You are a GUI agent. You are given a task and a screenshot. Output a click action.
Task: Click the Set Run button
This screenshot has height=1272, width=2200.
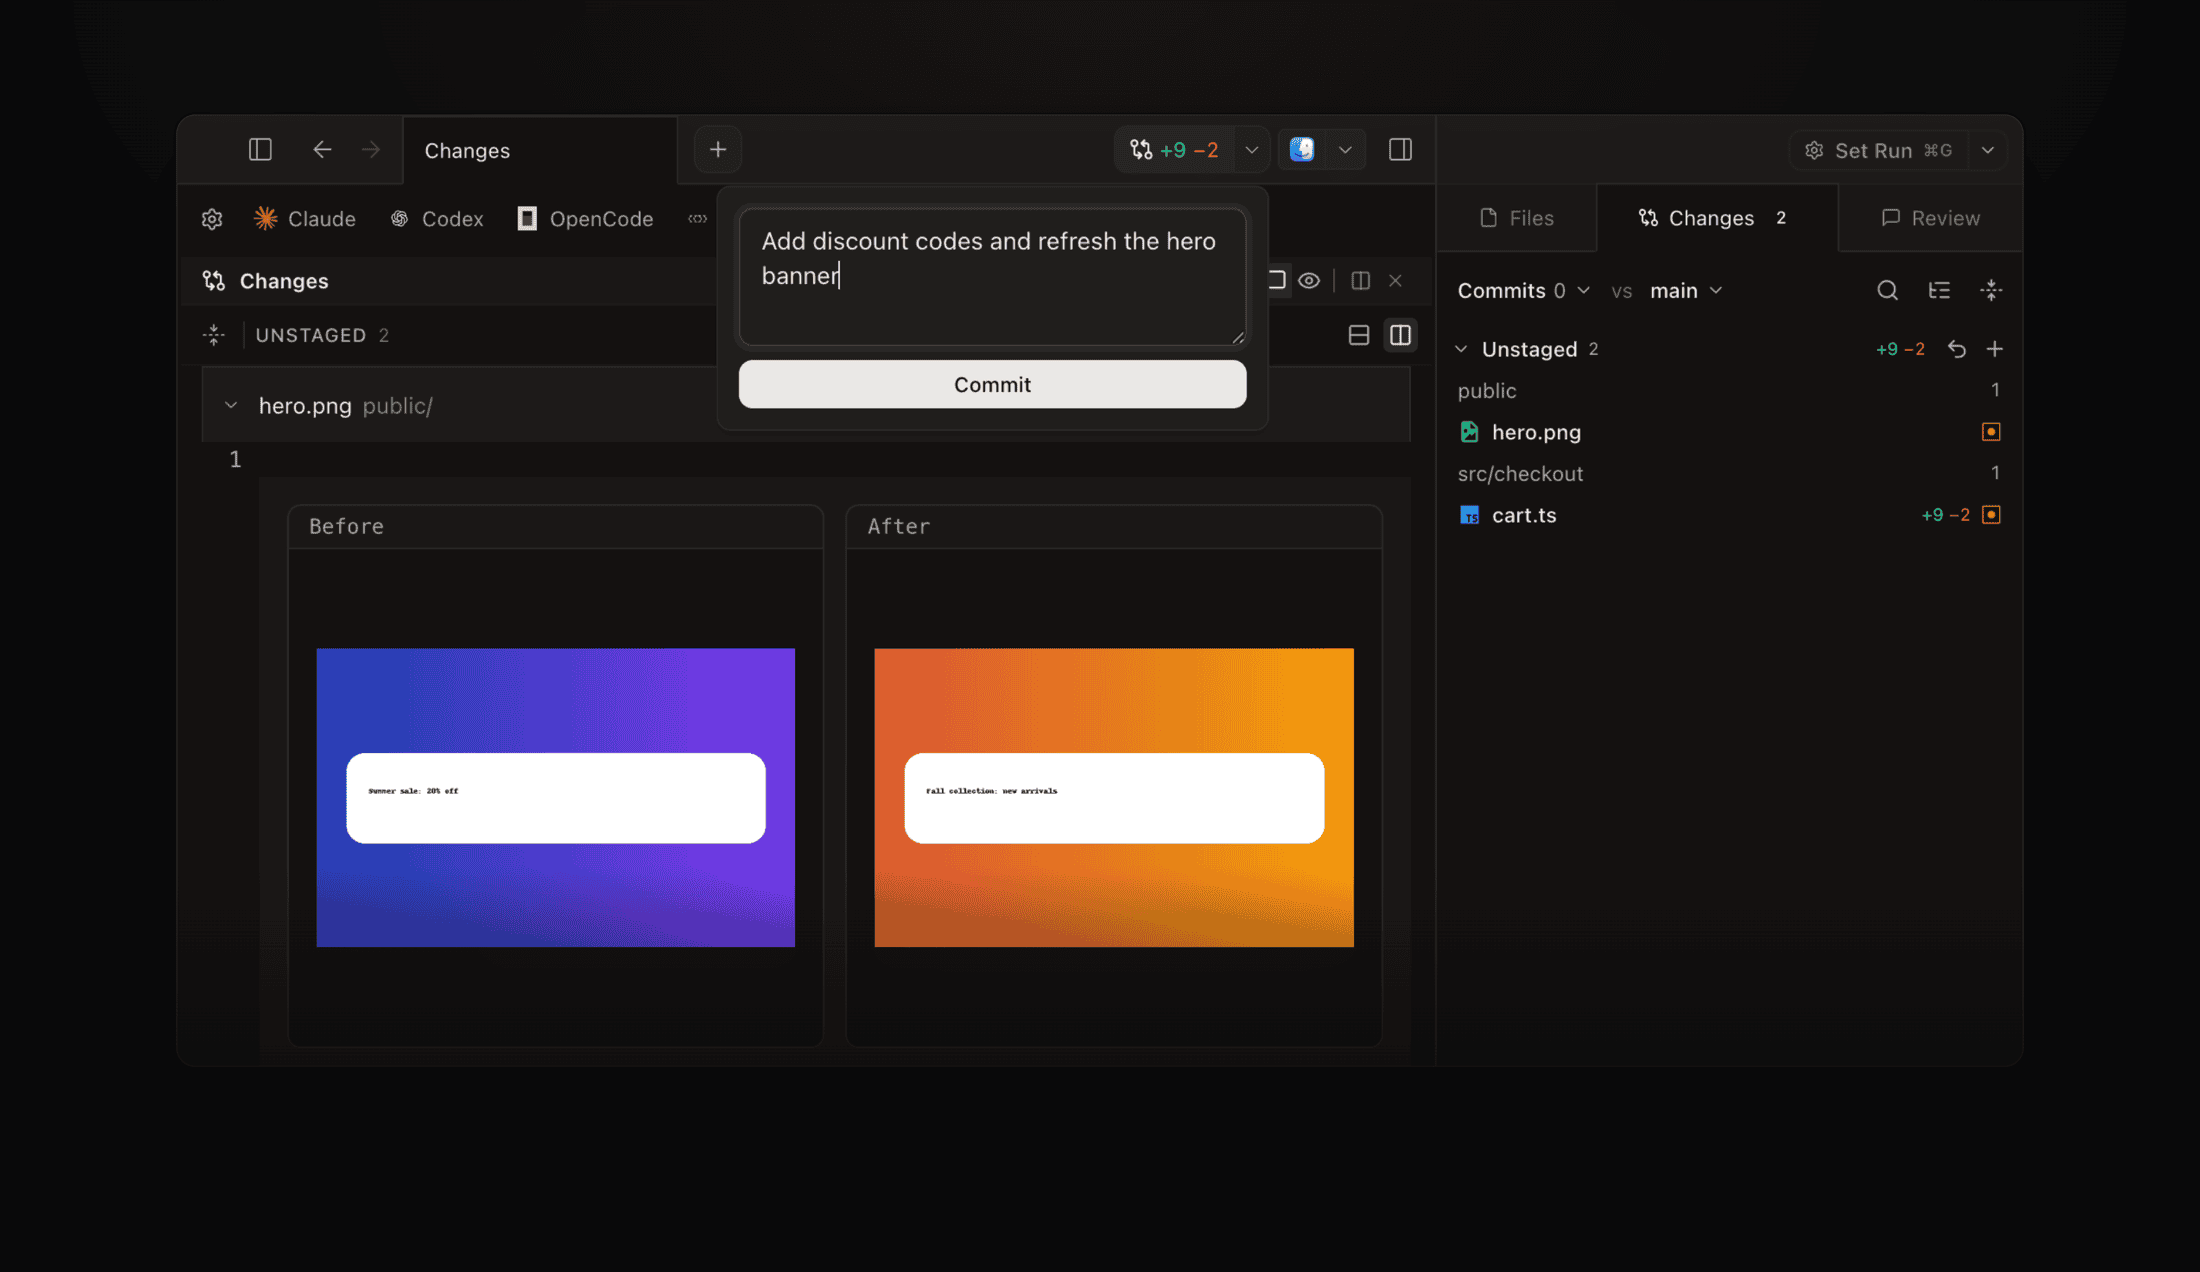coord(1879,150)
